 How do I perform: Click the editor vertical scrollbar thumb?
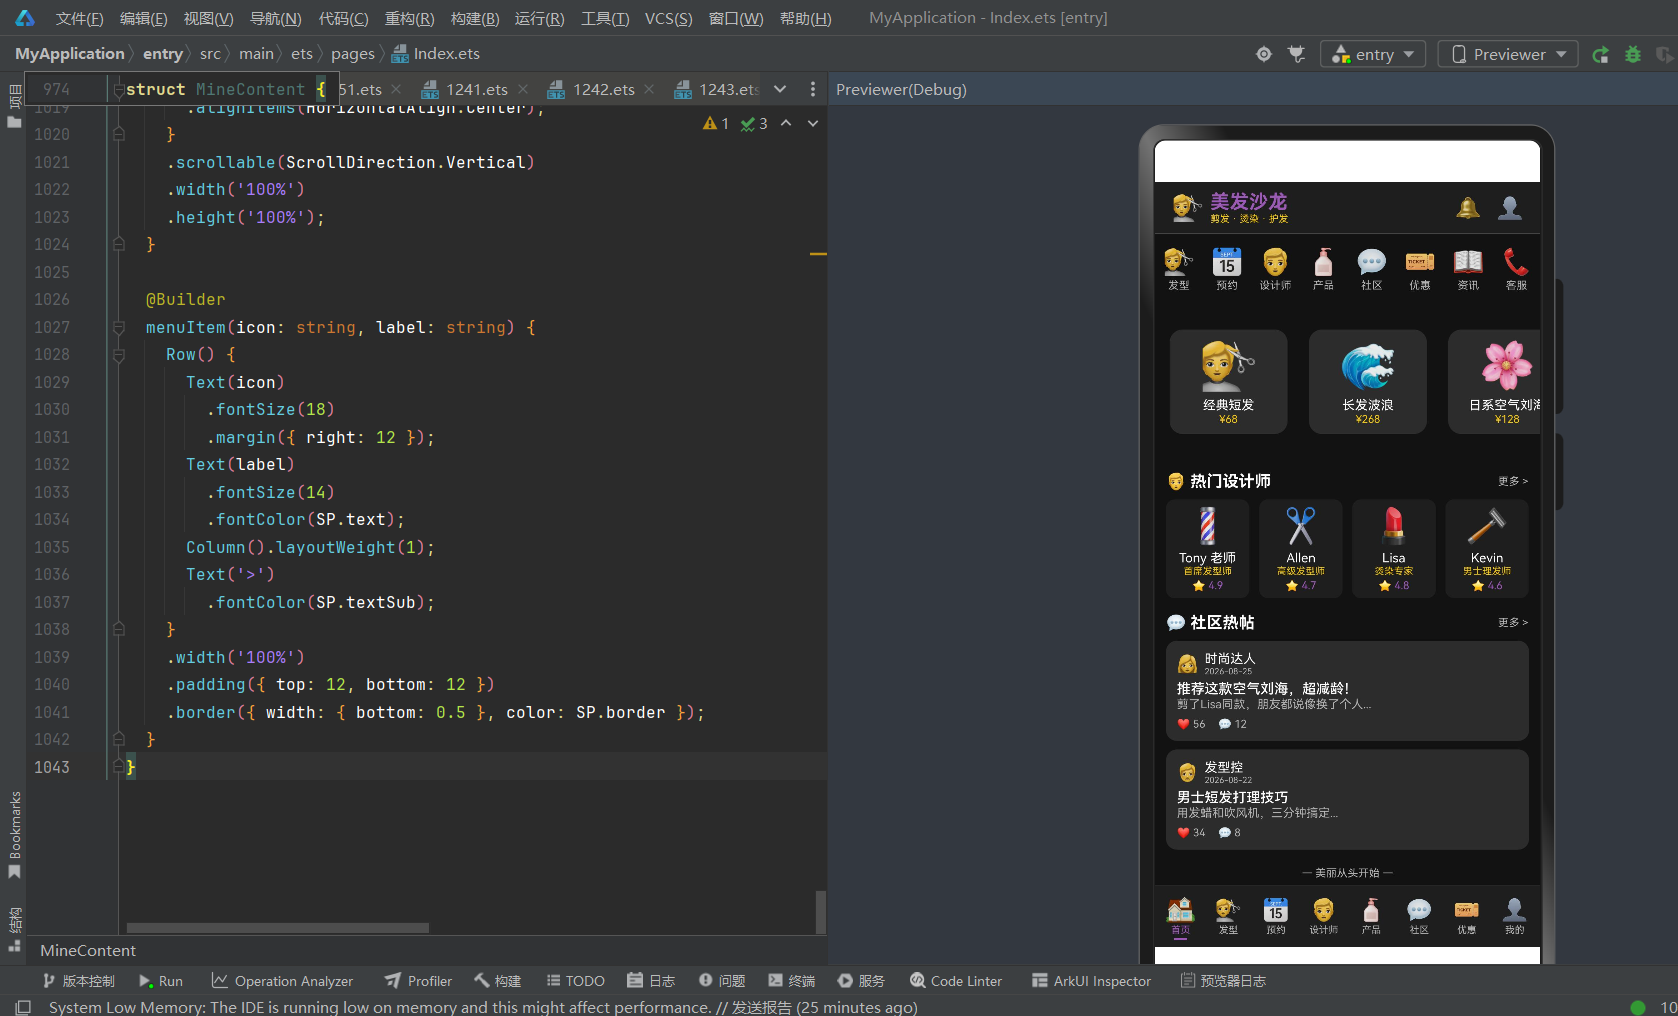821,911
